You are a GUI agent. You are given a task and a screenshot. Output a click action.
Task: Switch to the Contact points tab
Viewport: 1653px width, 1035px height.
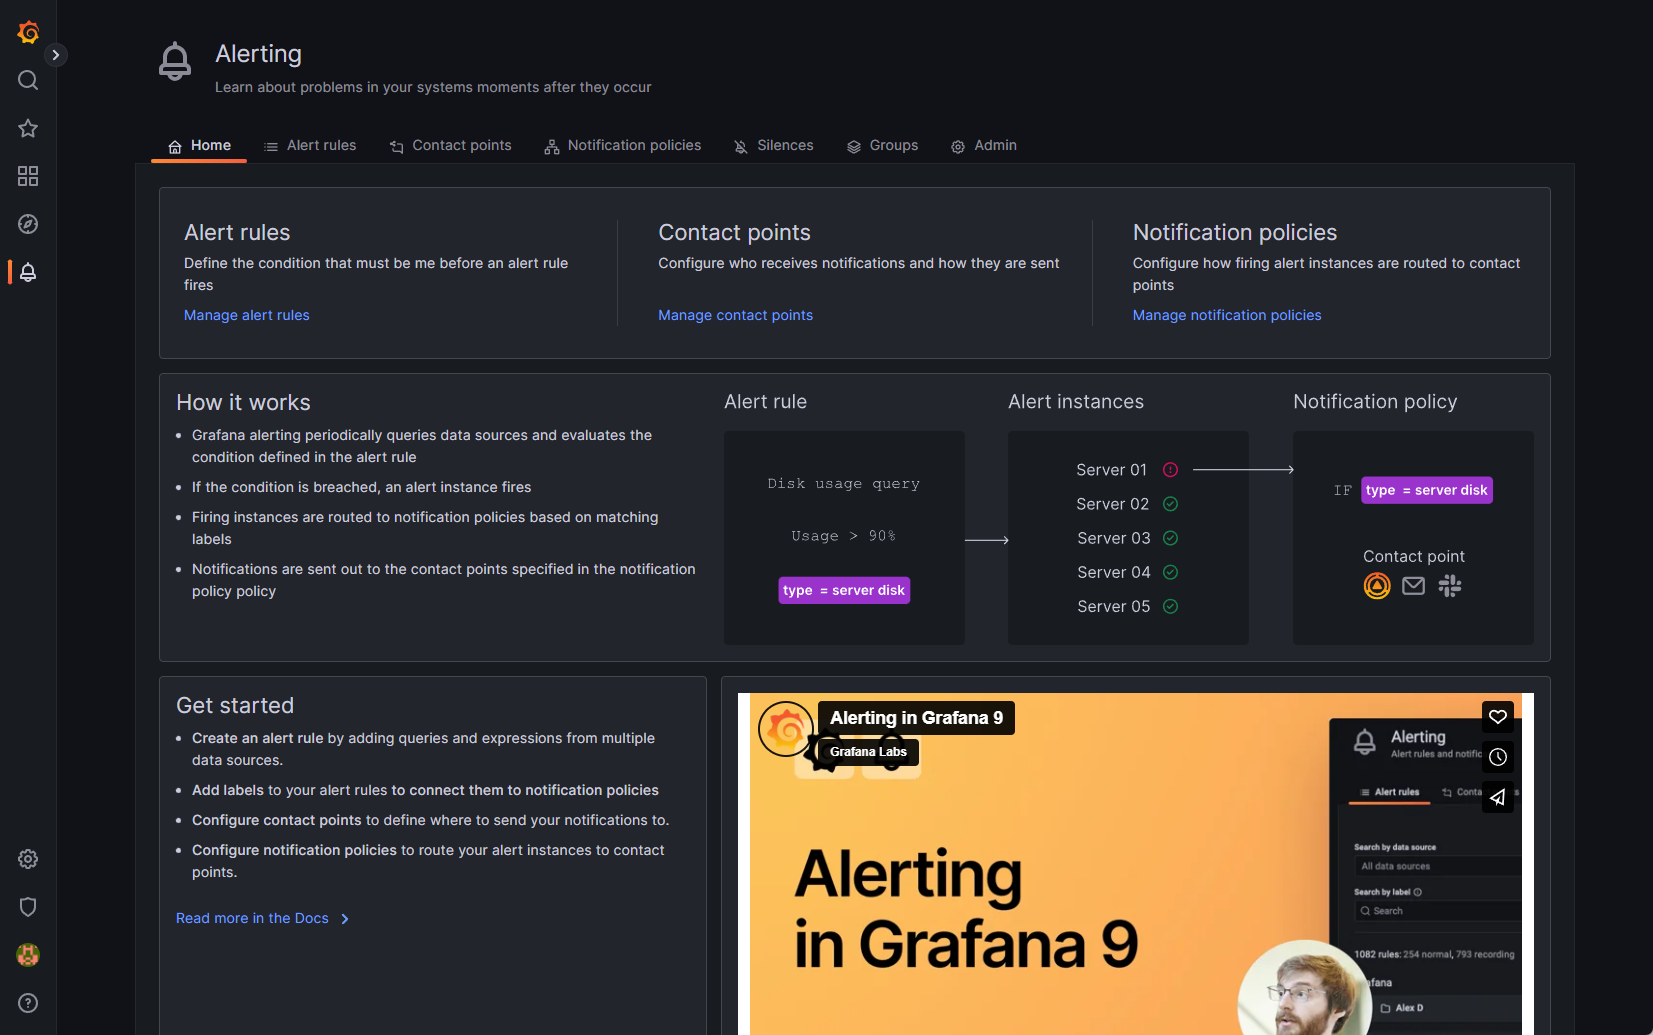pos(450,146)
